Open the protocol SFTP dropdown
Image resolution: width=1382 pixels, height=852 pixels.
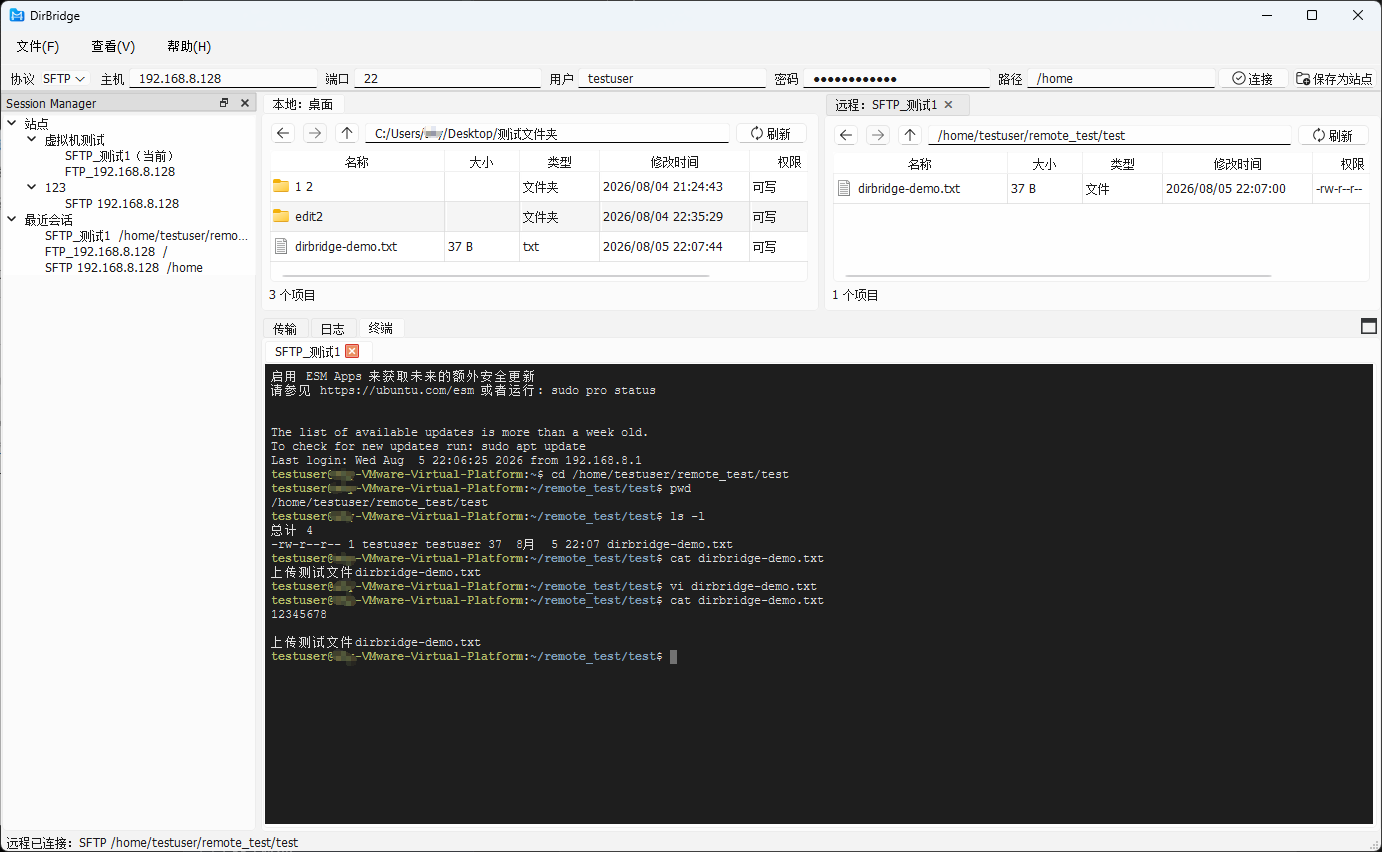click(64, 78)
